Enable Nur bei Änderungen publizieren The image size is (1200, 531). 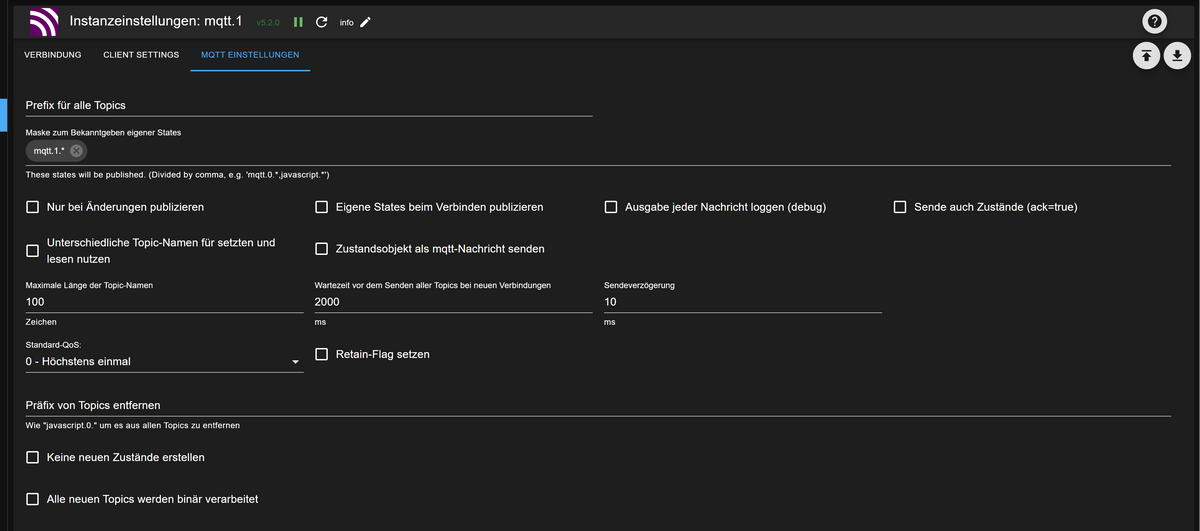click(33, 207)
